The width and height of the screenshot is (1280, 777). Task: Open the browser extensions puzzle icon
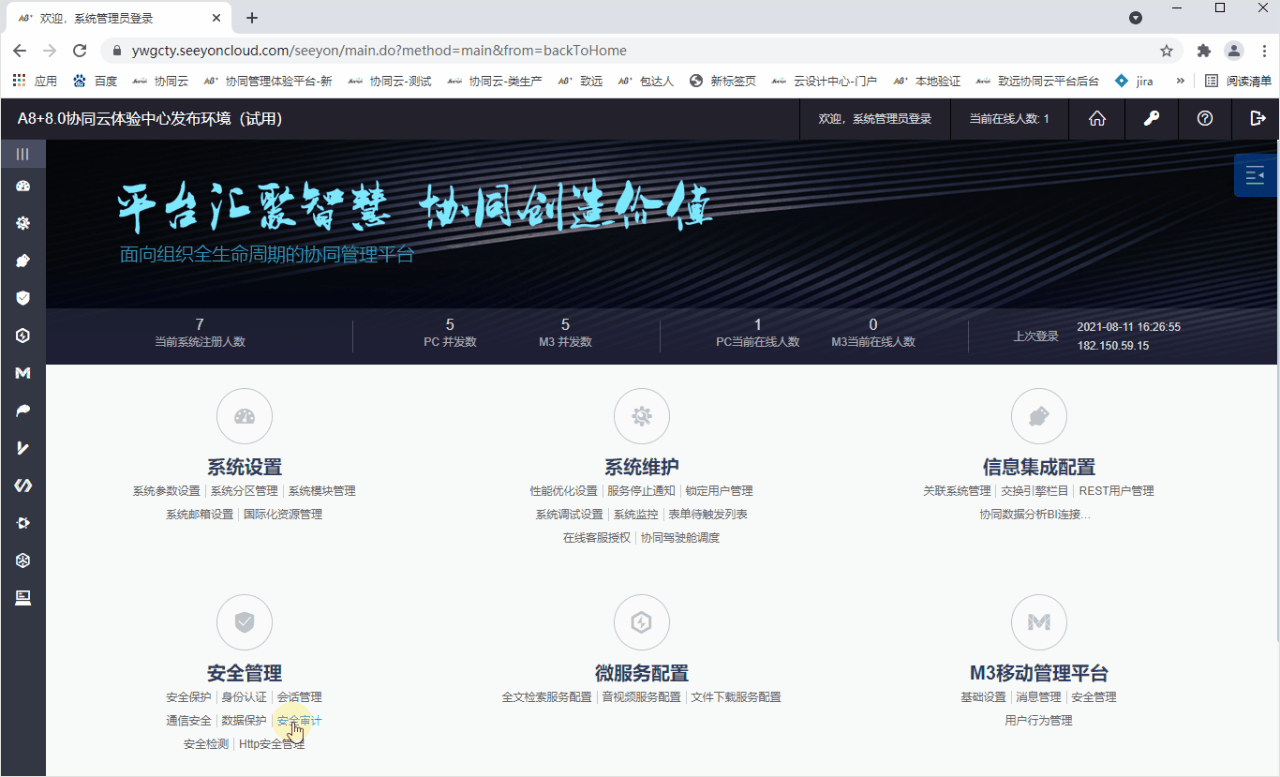click(x=1204, y=50)
